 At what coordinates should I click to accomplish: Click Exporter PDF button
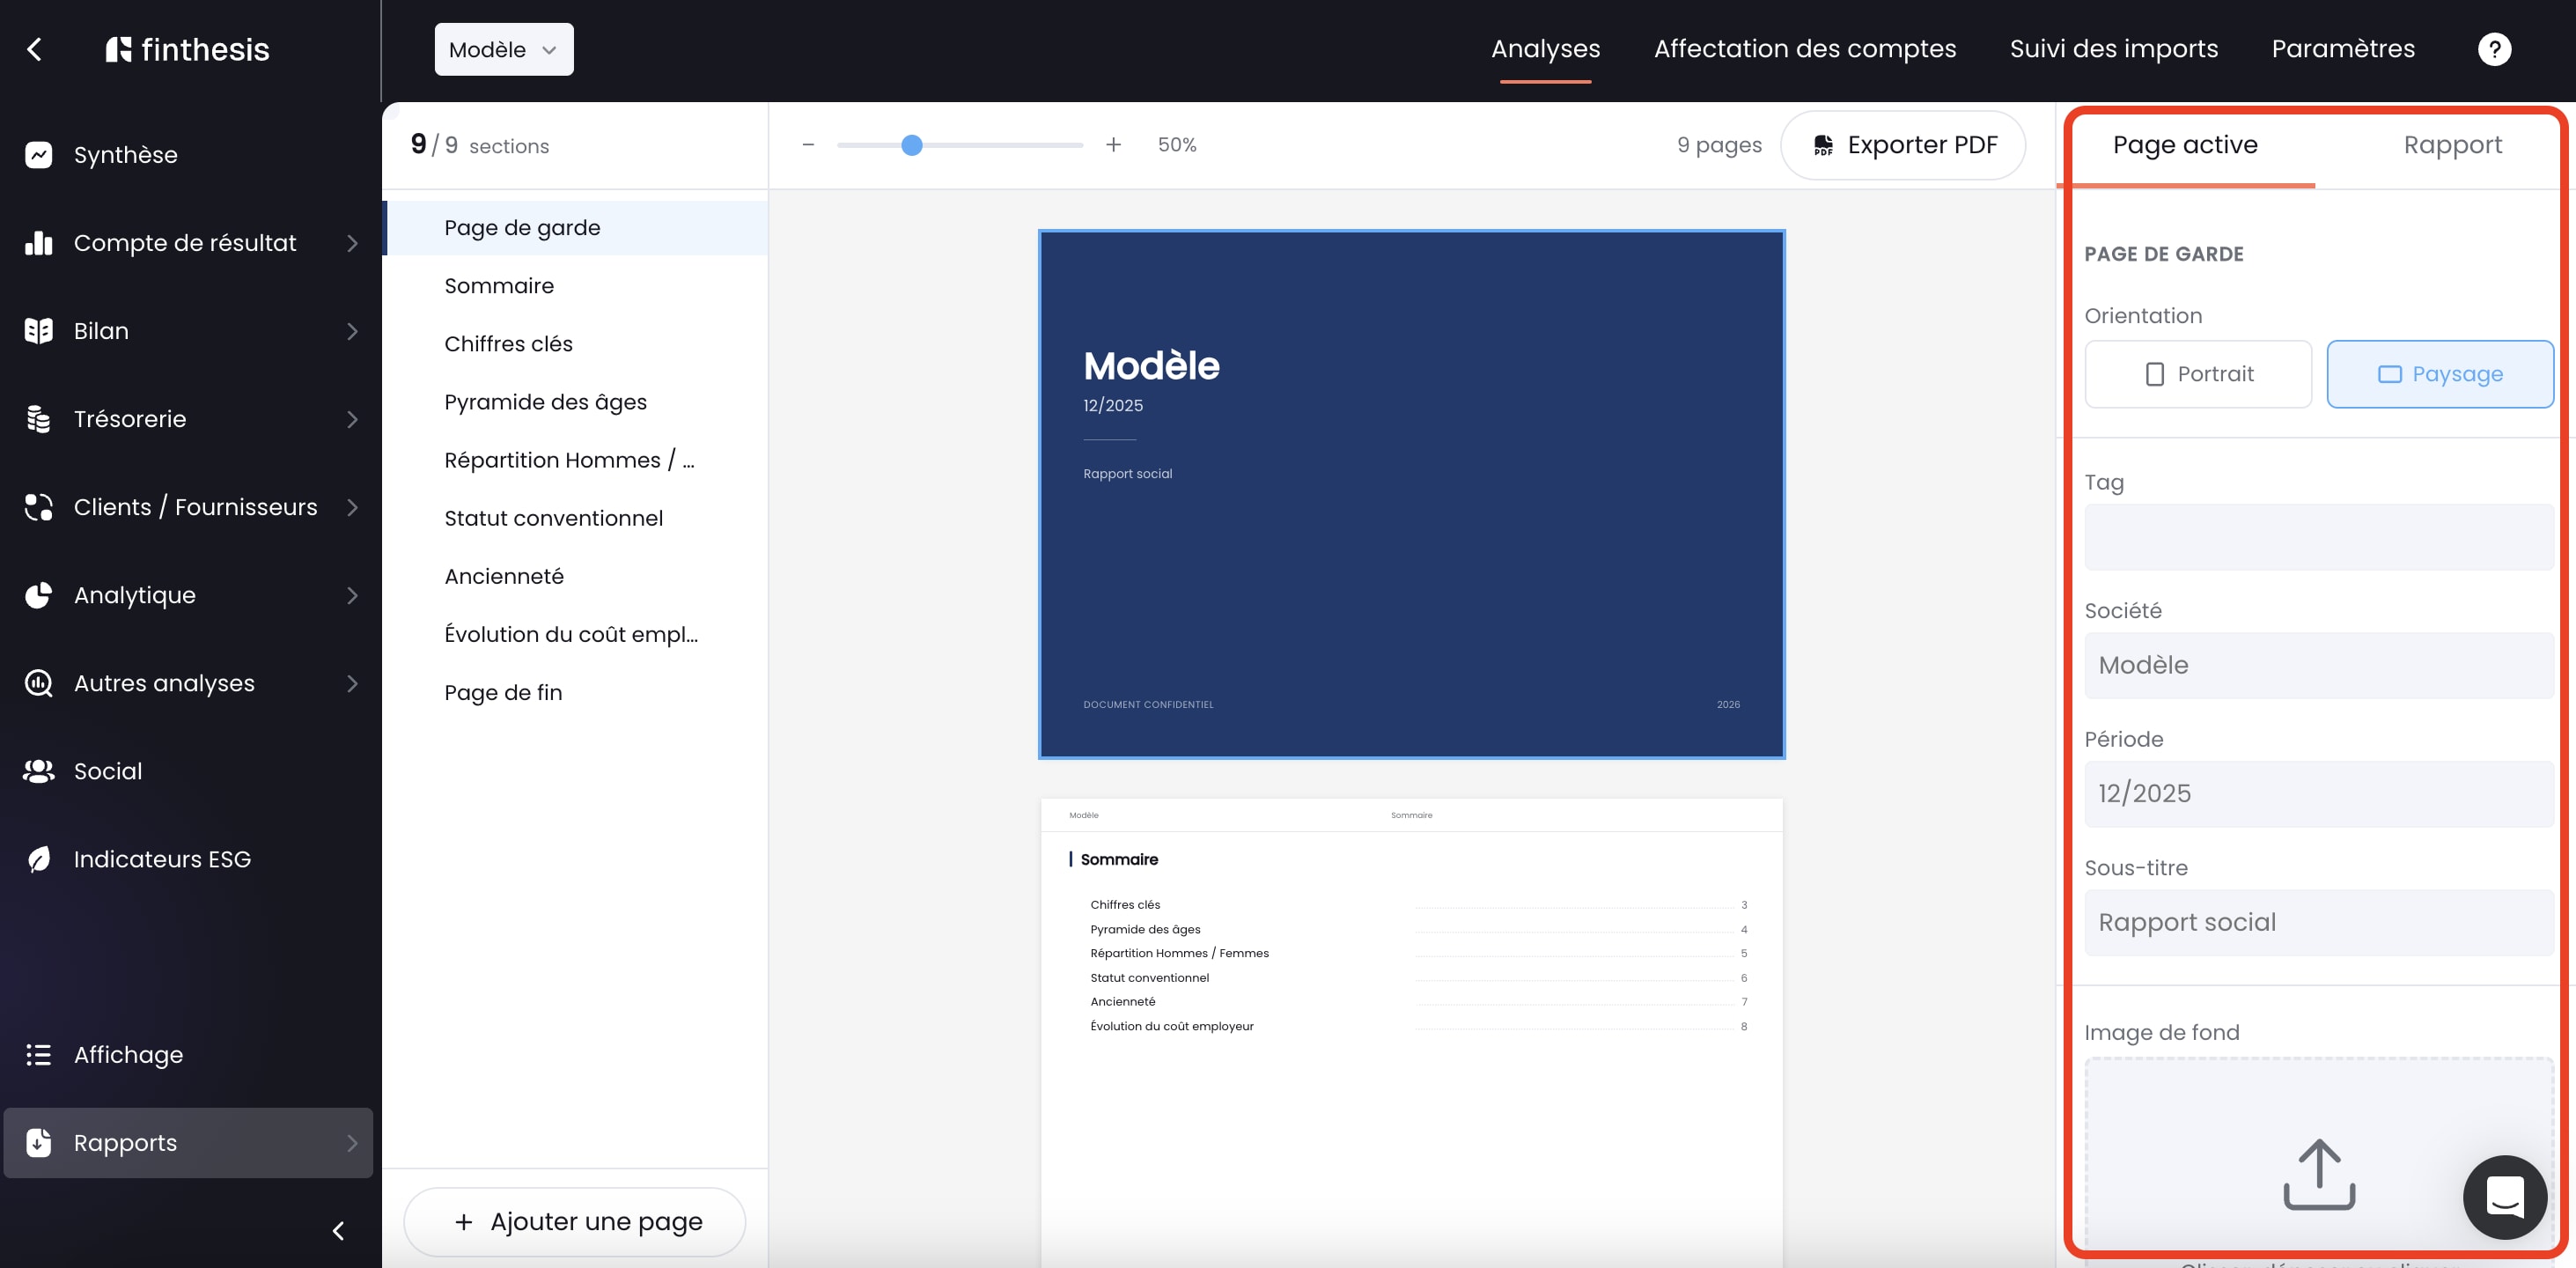(1903, 145)
